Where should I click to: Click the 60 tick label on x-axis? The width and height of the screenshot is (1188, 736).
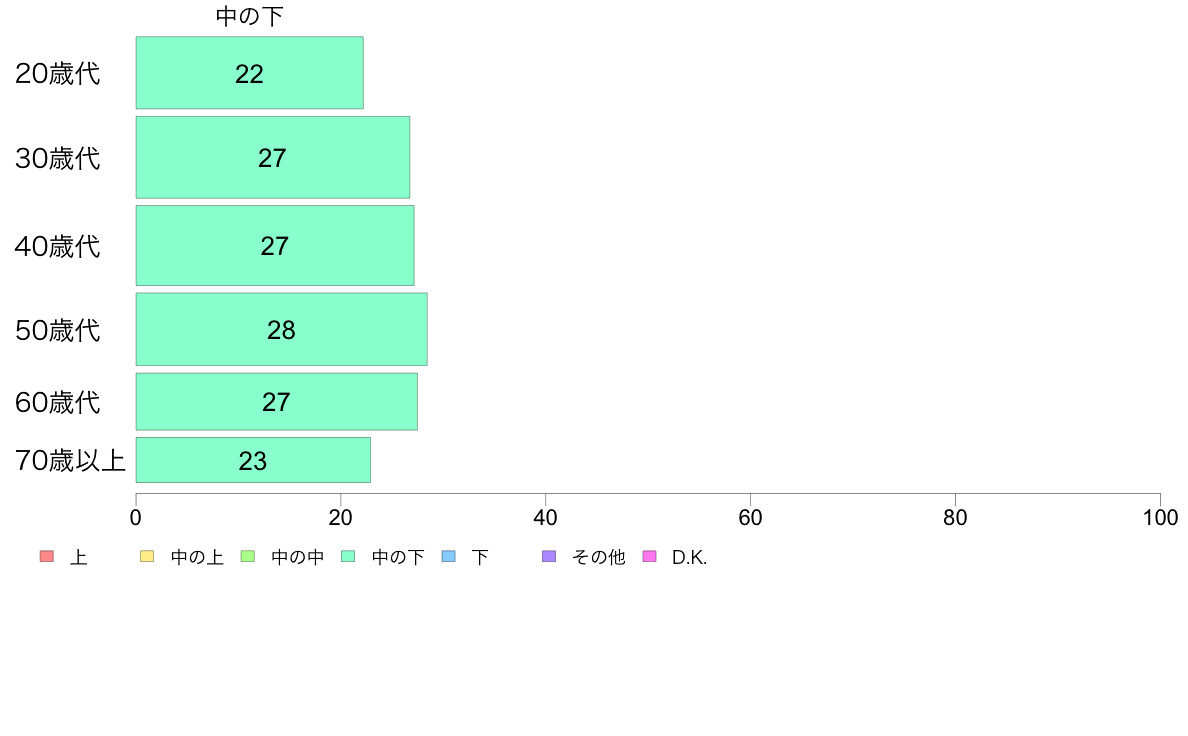pos(750,518)
